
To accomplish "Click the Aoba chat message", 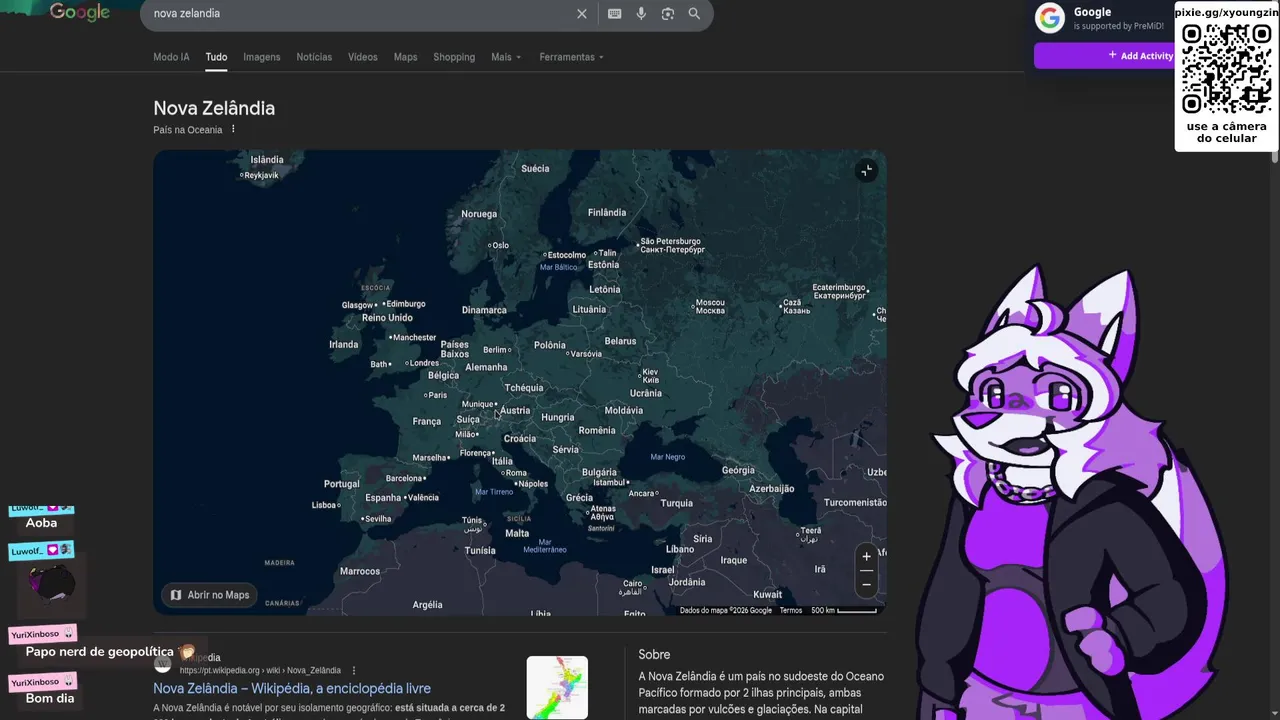I will [41, 522].
